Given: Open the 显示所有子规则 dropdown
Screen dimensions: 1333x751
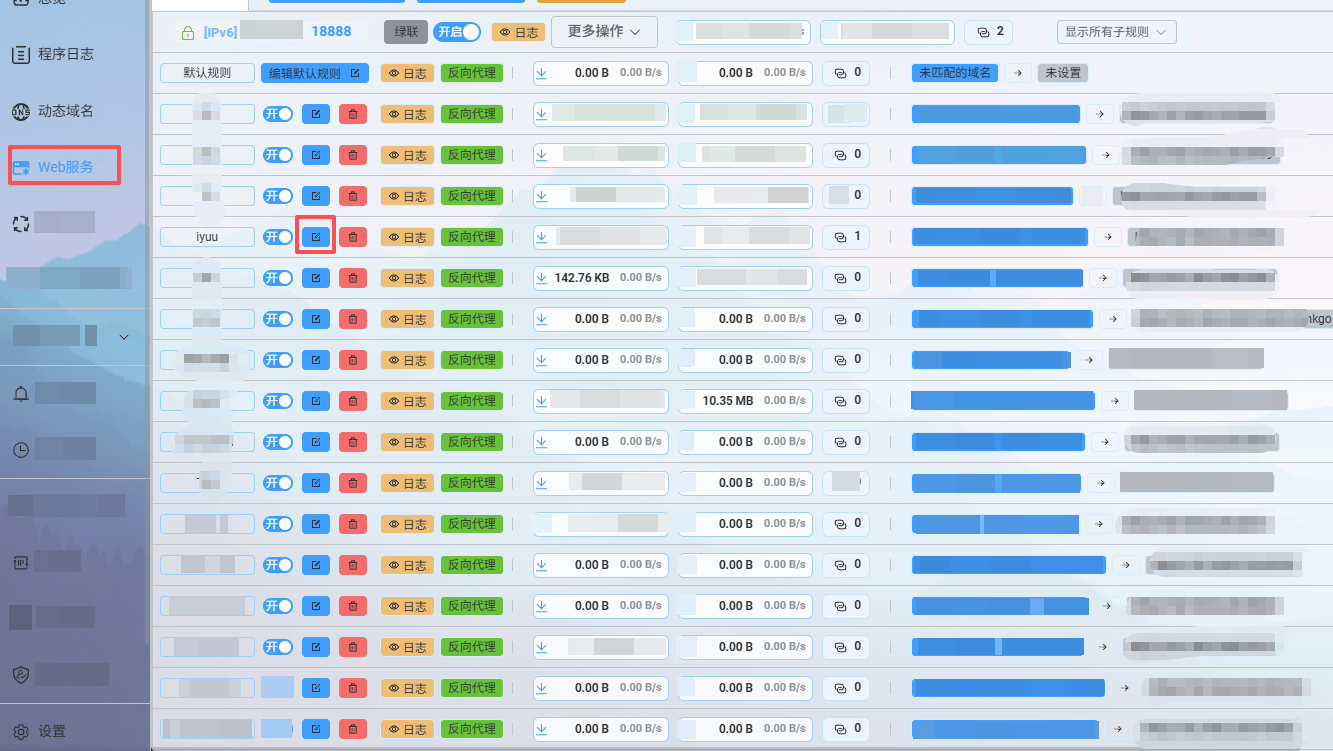Looking at the screenshot, I should (1117, 31).
